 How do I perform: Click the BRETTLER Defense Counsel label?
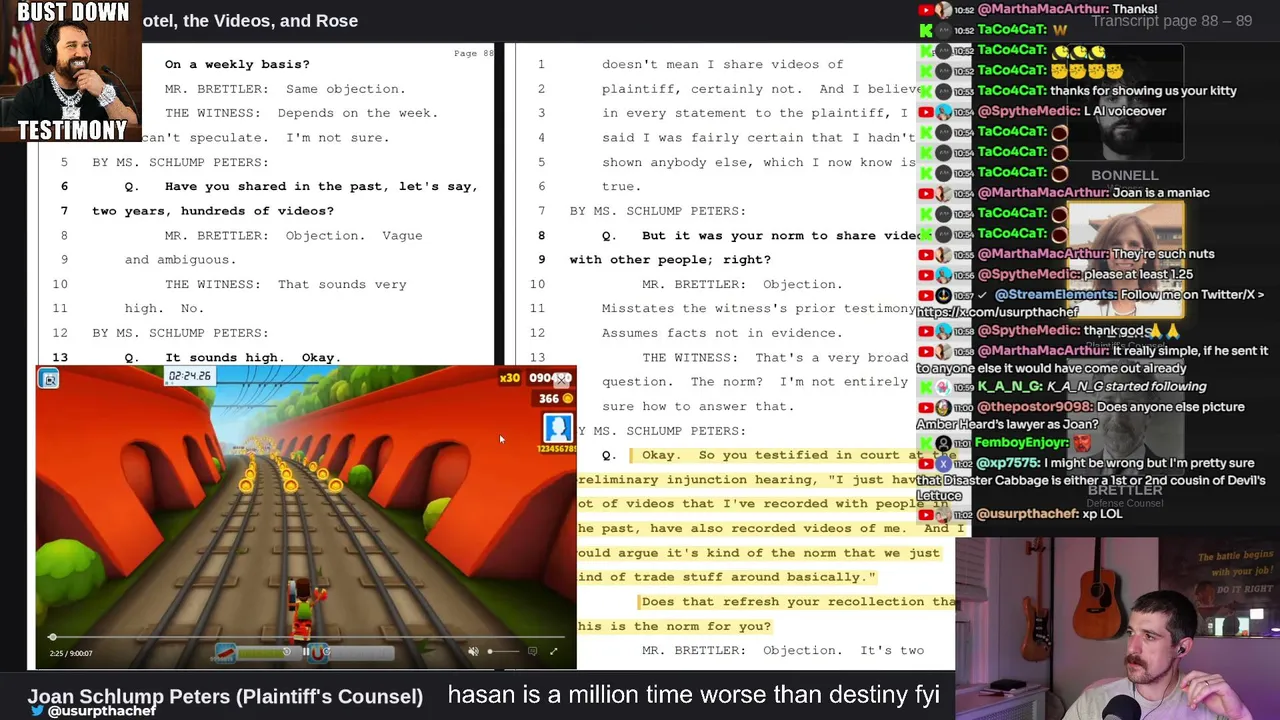[x=1125, y=496]
